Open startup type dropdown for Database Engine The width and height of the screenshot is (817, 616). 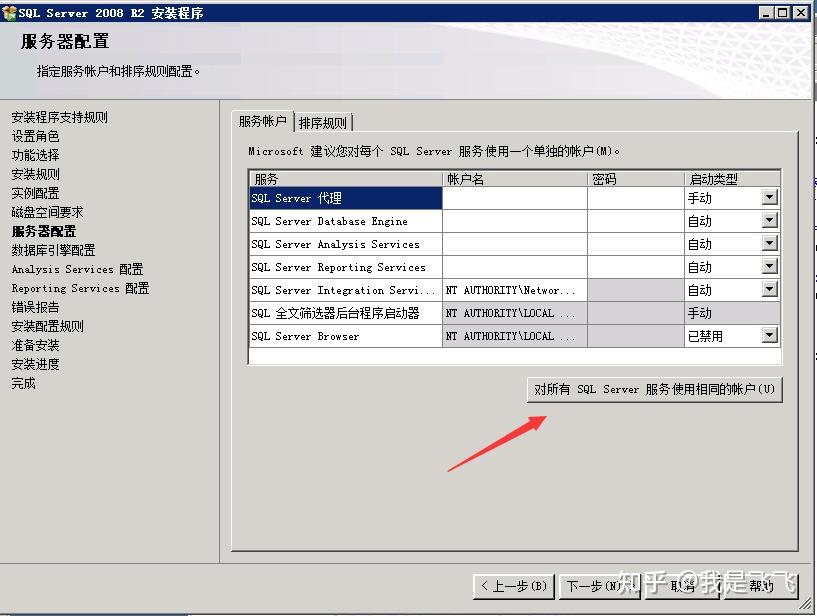769,221
